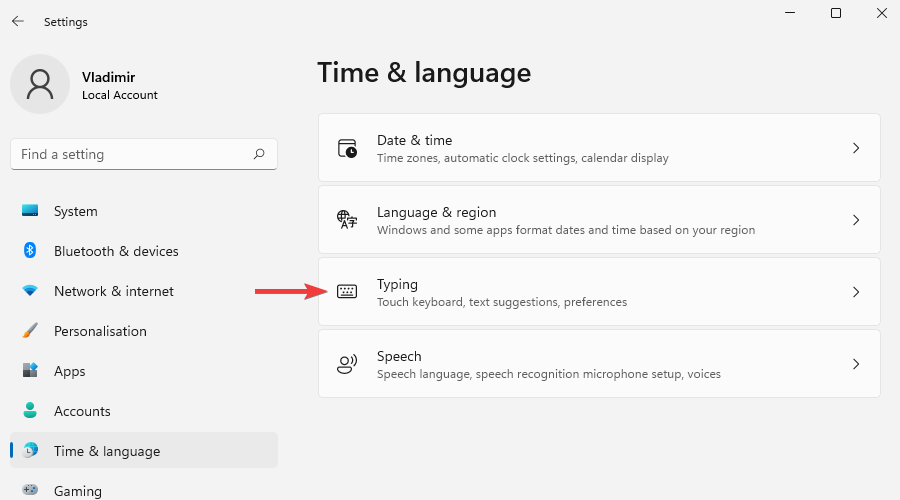Click the user profile avatar icon
Image resolution: width=900 pixels, height=500 pixels.
point(40,84)
